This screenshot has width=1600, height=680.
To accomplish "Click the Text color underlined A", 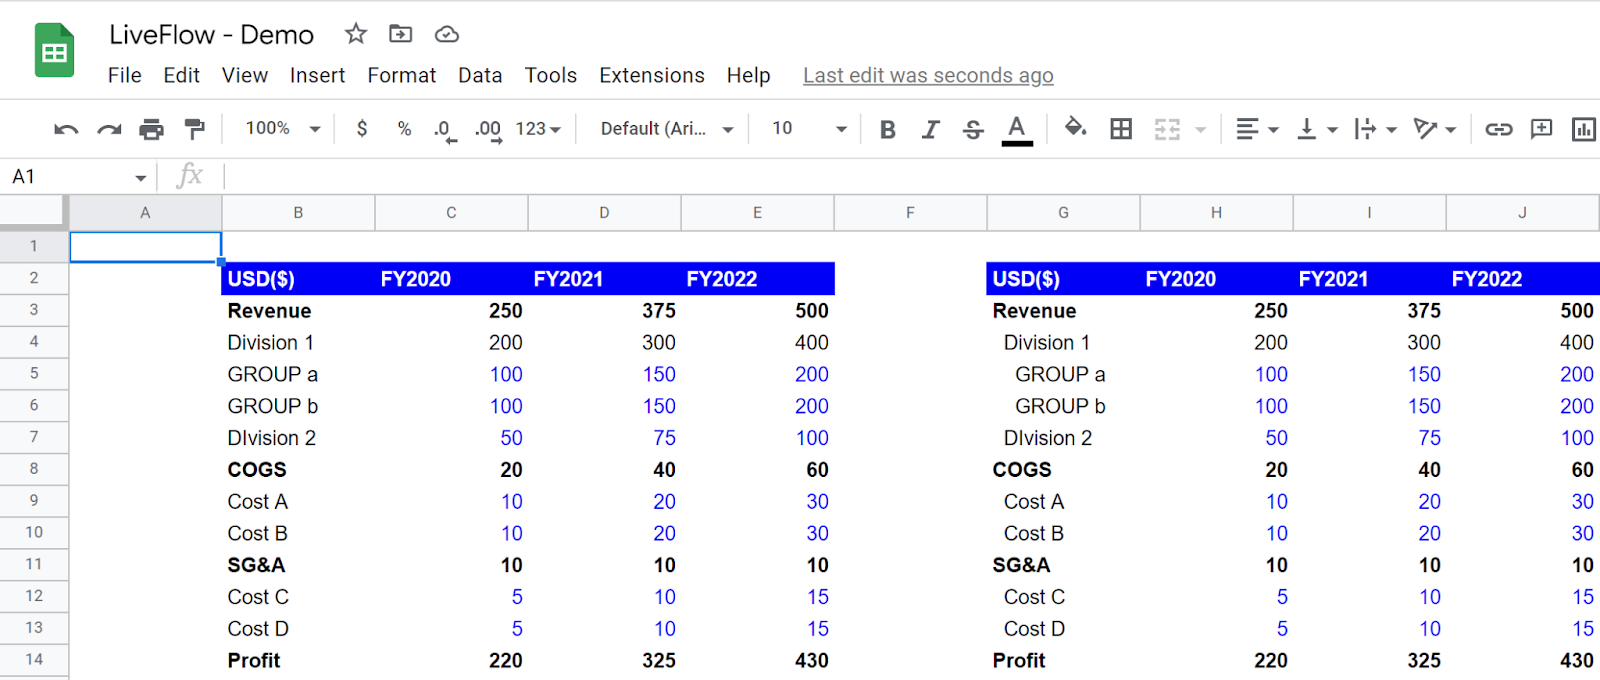I will (x=1017, y=129).
